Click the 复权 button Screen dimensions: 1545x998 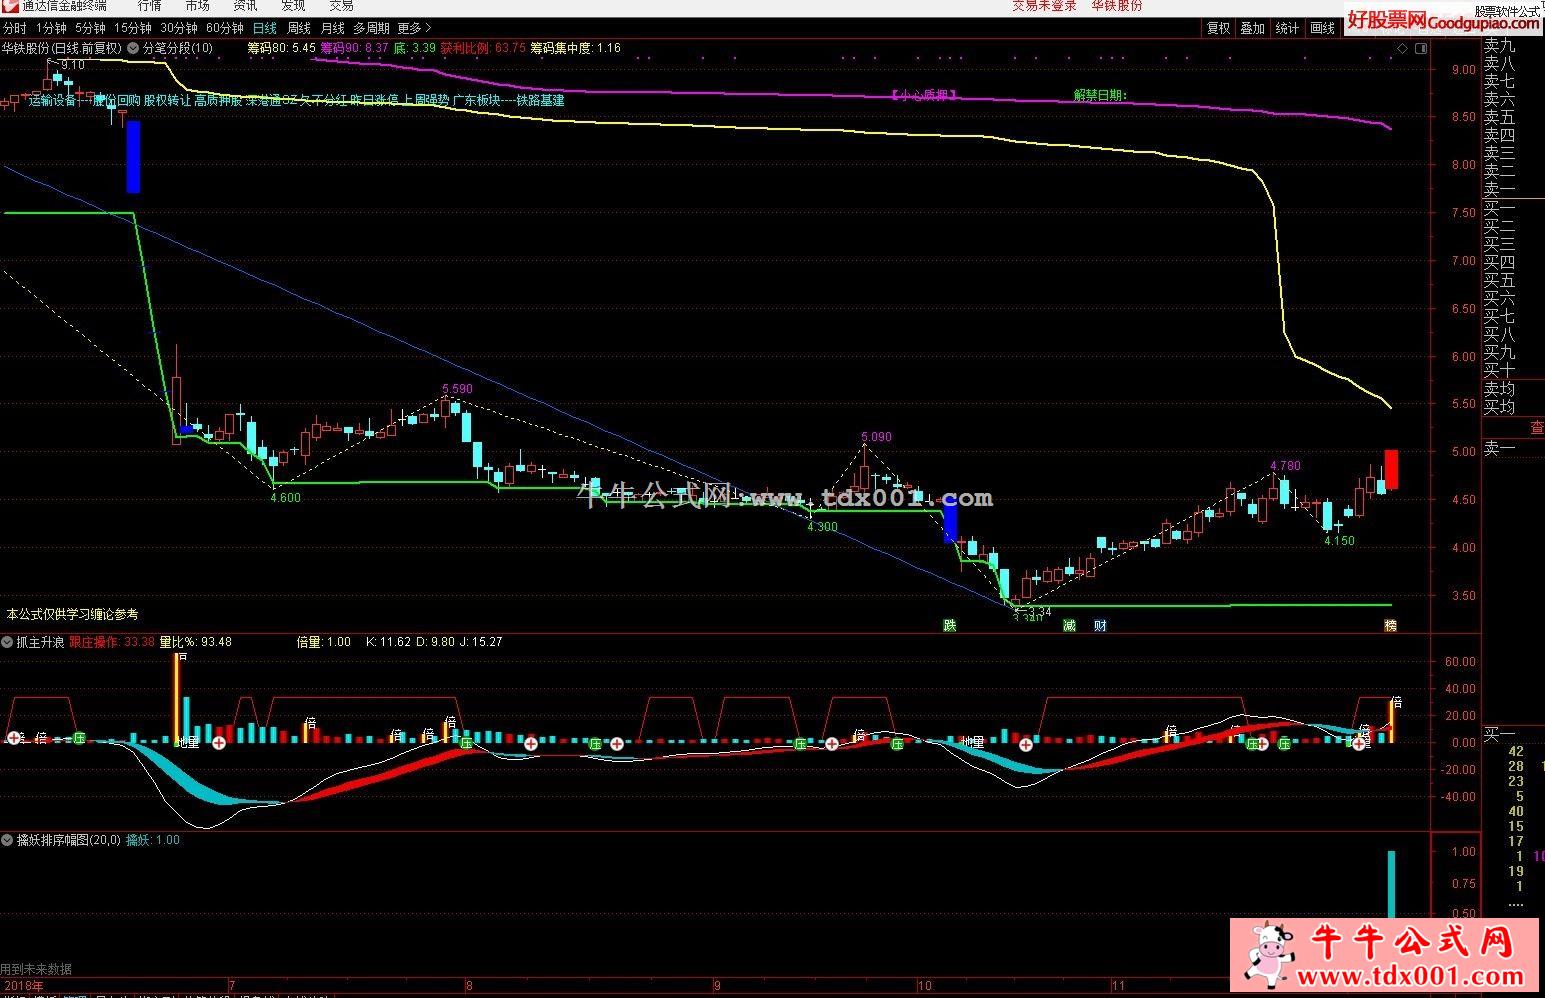pyautogui.click(x=1218, y=28)
